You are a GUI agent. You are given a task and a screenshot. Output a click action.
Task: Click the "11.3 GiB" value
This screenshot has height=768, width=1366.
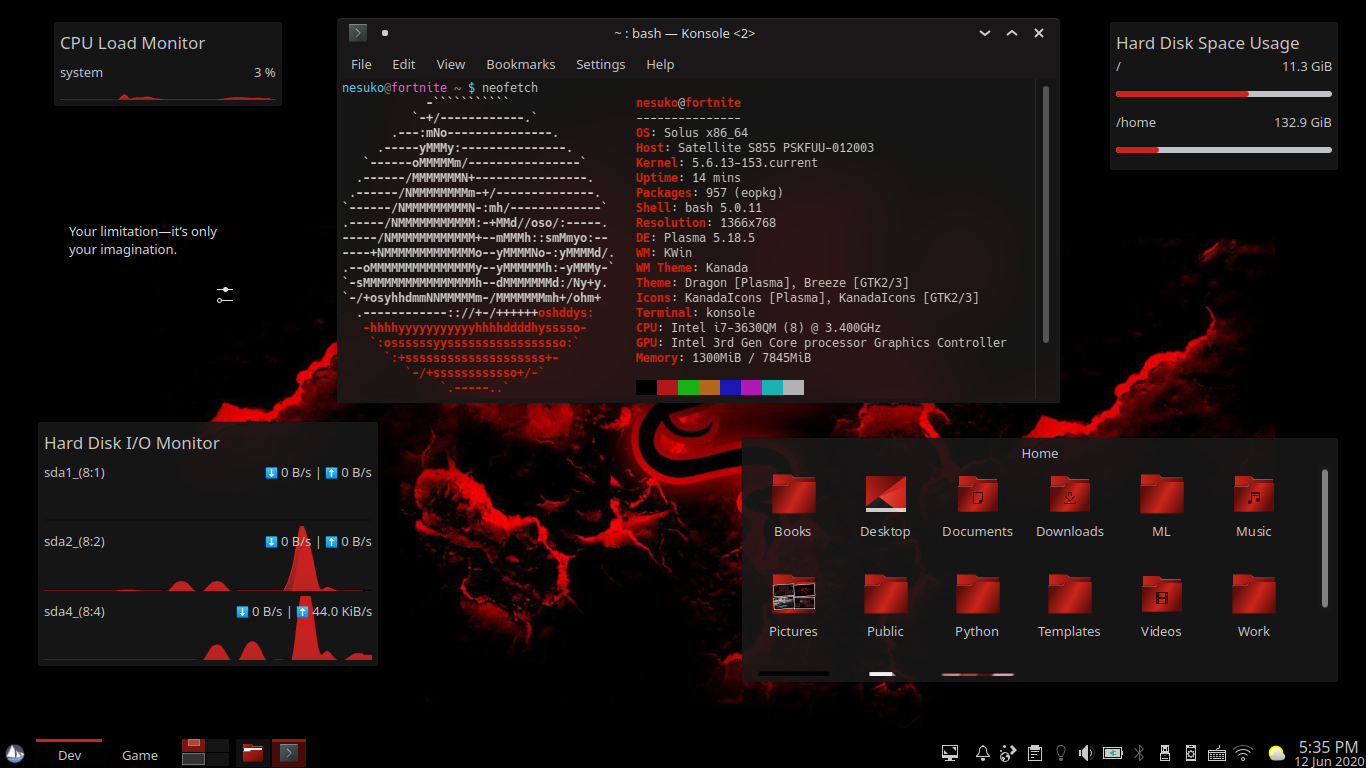1307,66
